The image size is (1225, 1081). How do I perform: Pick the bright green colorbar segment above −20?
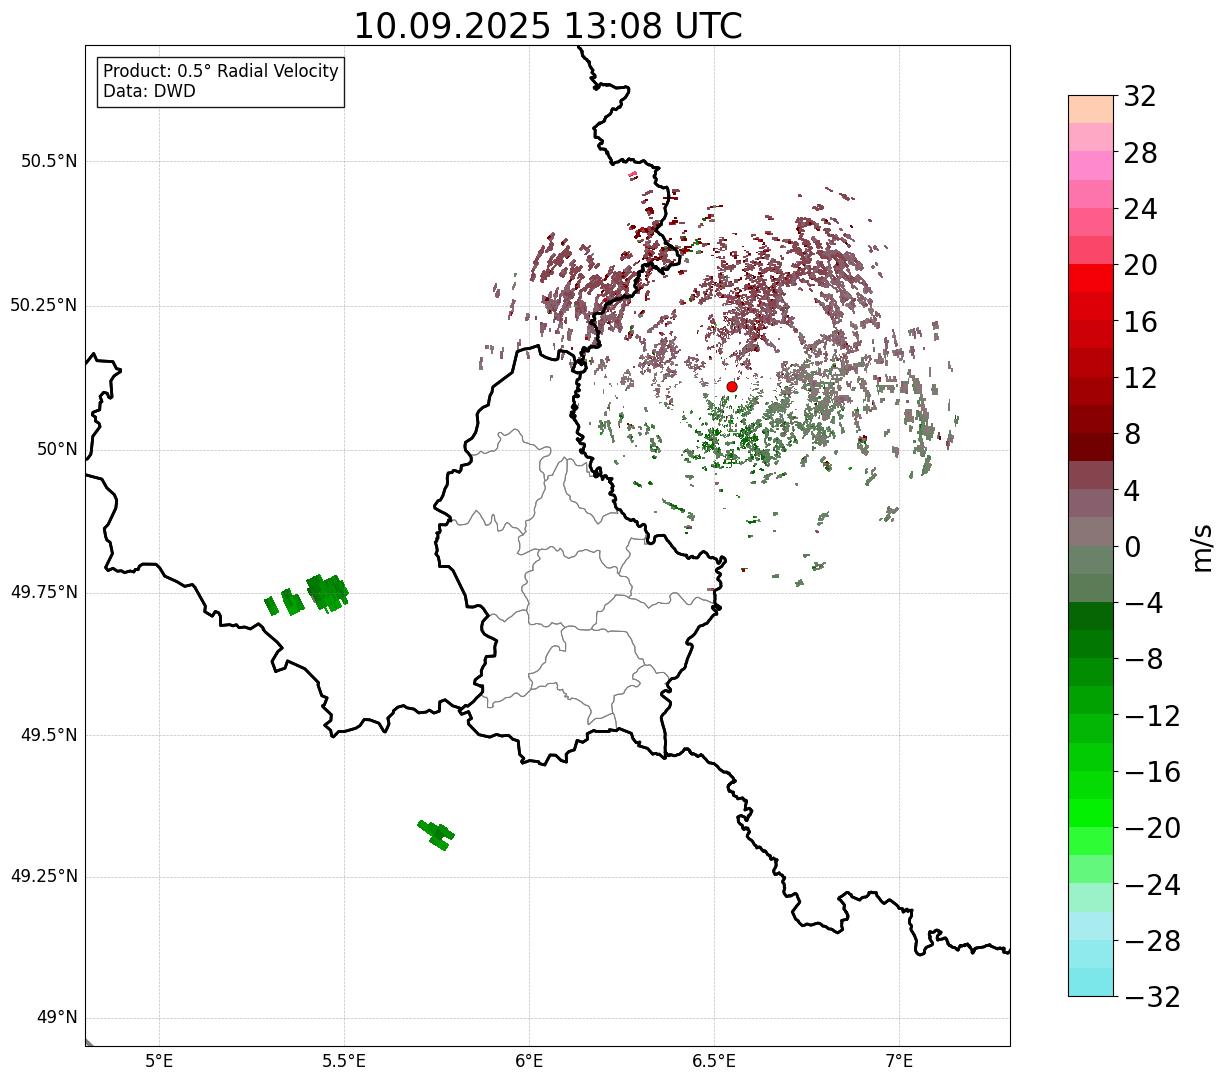click(1090, 813)
